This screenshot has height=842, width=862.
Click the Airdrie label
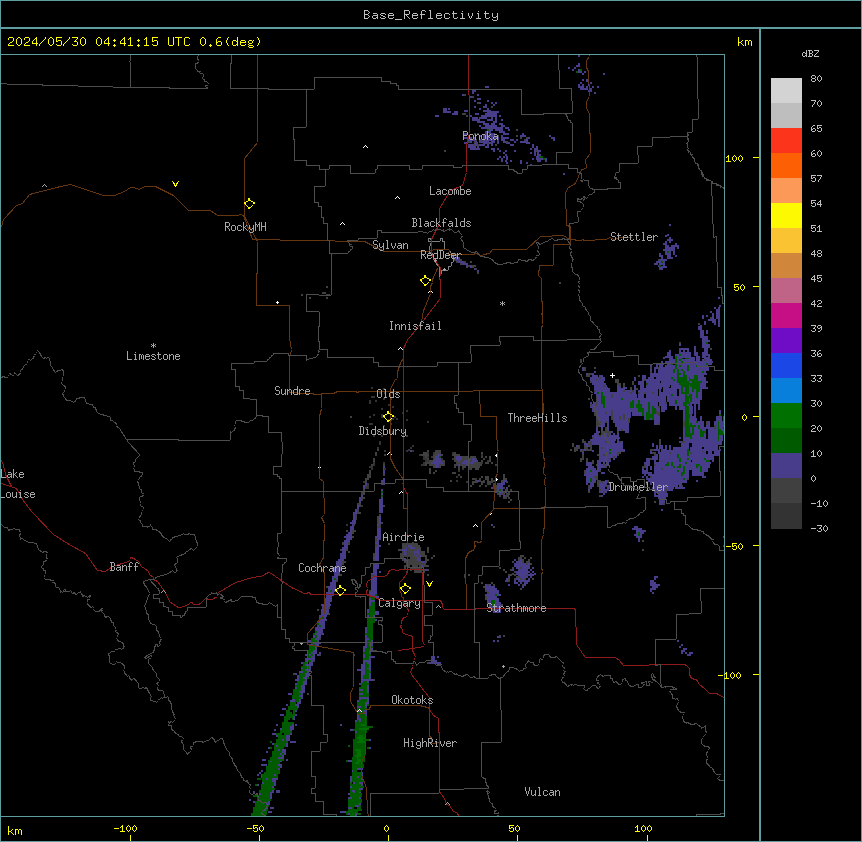(403, 537)
